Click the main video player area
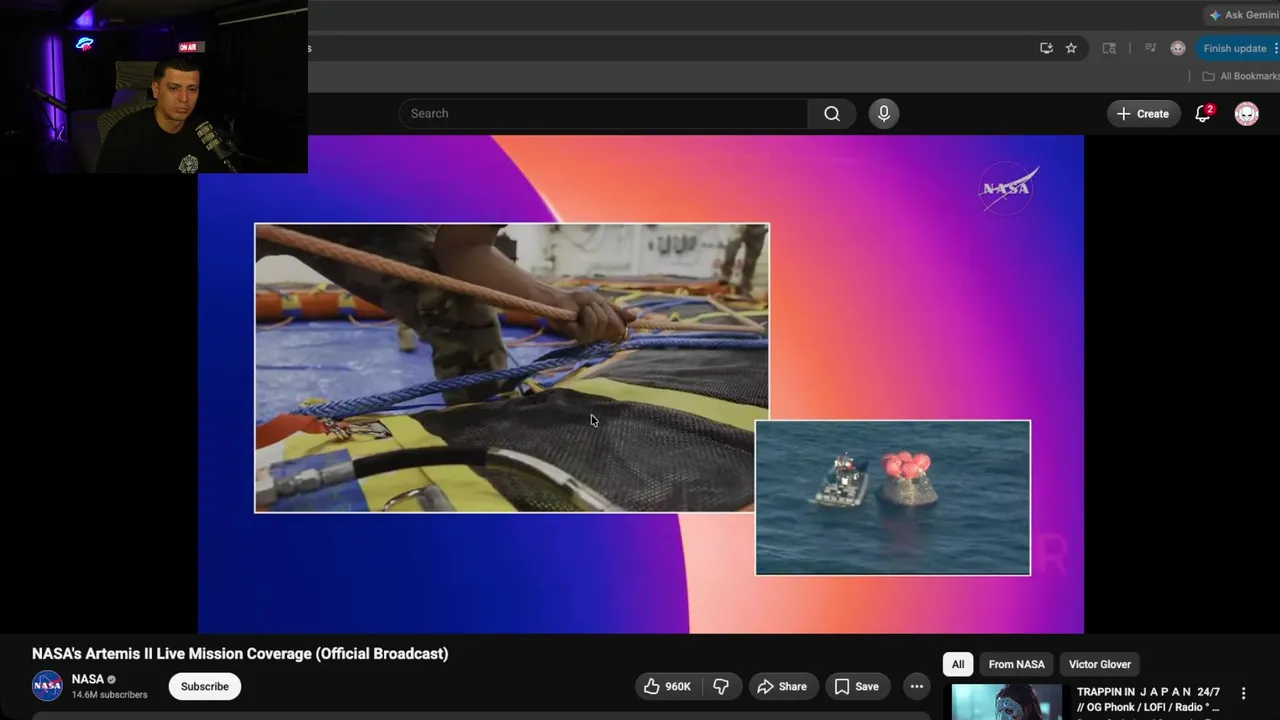This screenshot has height=720, width=1280. point(641,384)
